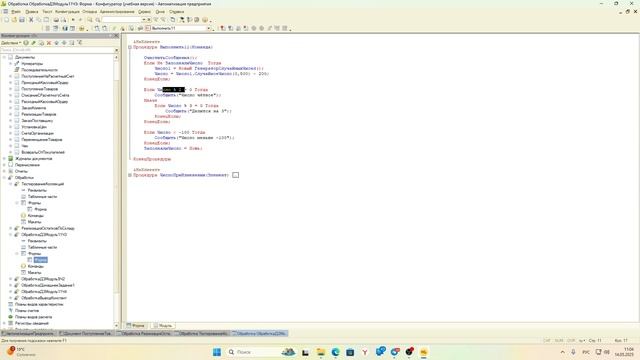Select Чек document in tree
Viewport: 640px width, 360px height.
tap(24, 146)
